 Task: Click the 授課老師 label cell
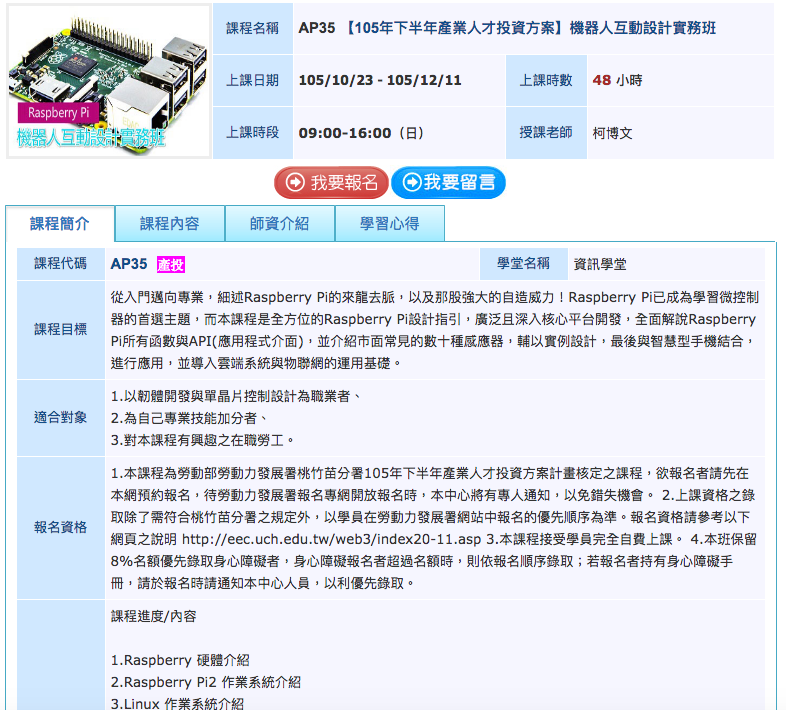(546, 133)
